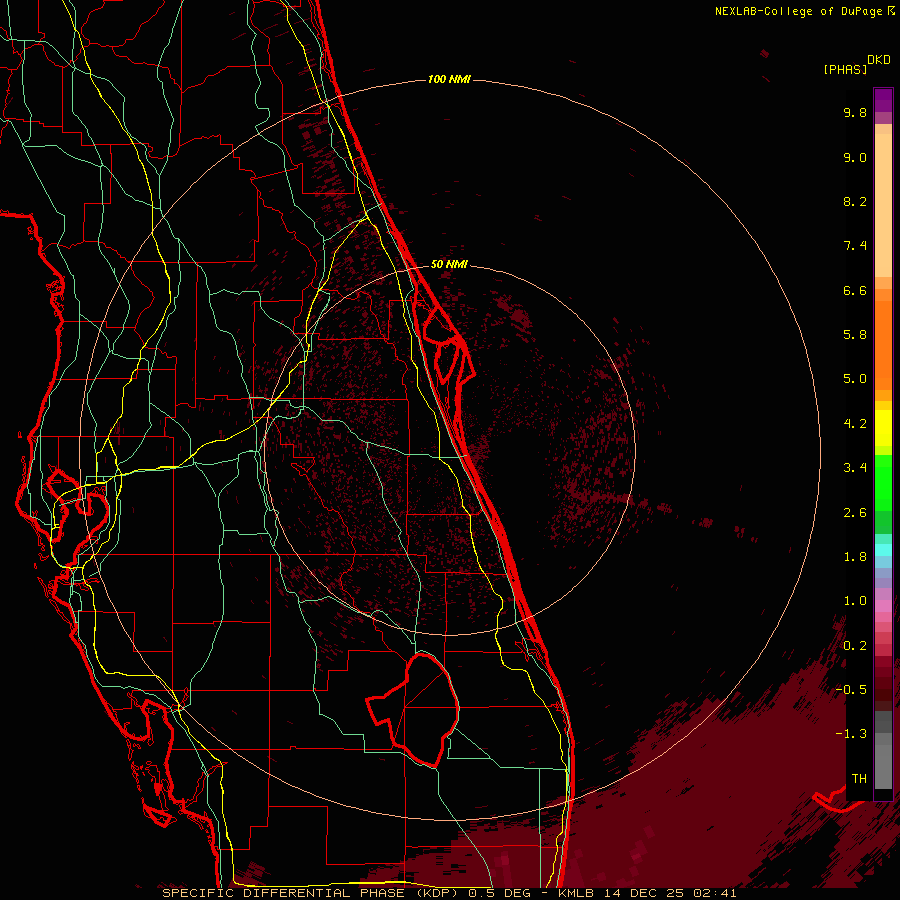Click the TH label on the color scale

click(x=858, y=778)
